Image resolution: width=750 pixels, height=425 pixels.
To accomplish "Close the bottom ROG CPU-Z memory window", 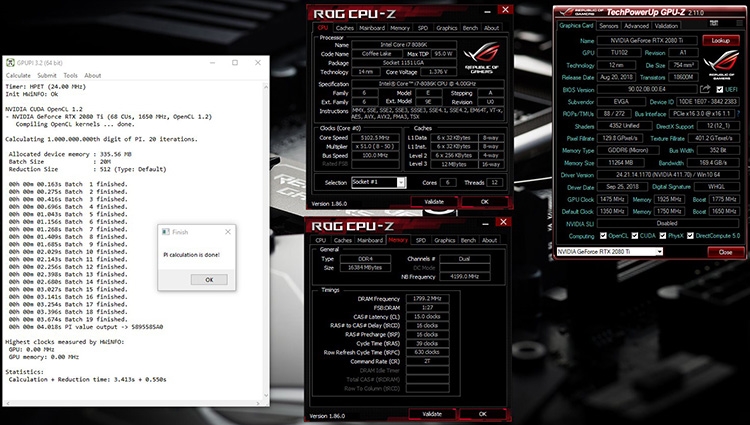I will tap(503, 222).
